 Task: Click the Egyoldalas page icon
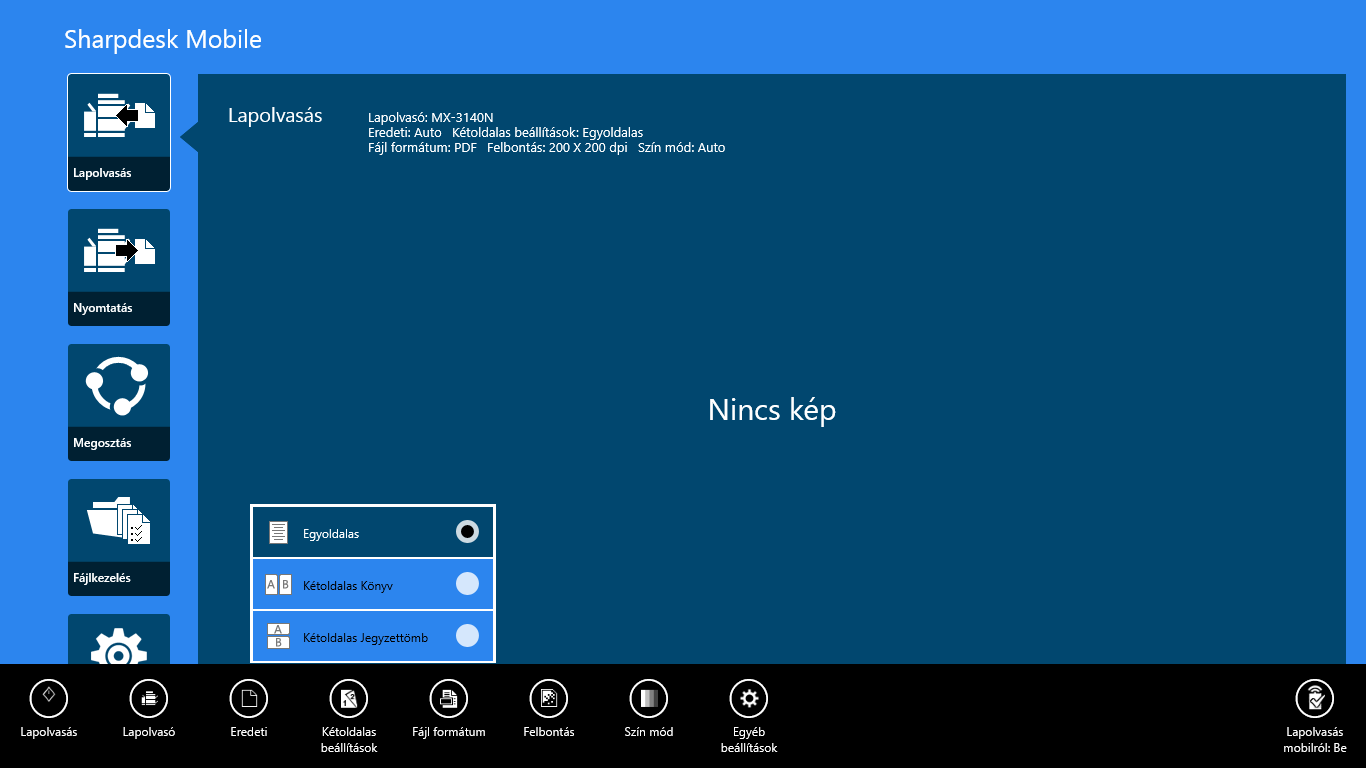(278, 533)
